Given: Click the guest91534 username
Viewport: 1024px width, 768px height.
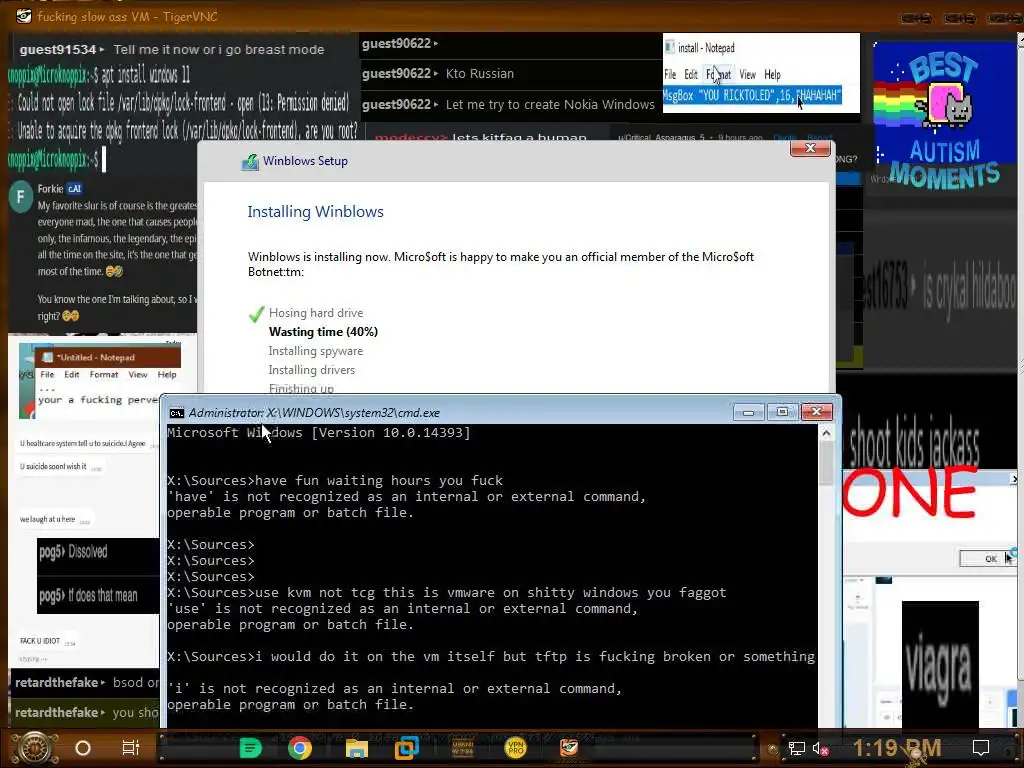Looking at the screenshot, I should click(57, 50).
